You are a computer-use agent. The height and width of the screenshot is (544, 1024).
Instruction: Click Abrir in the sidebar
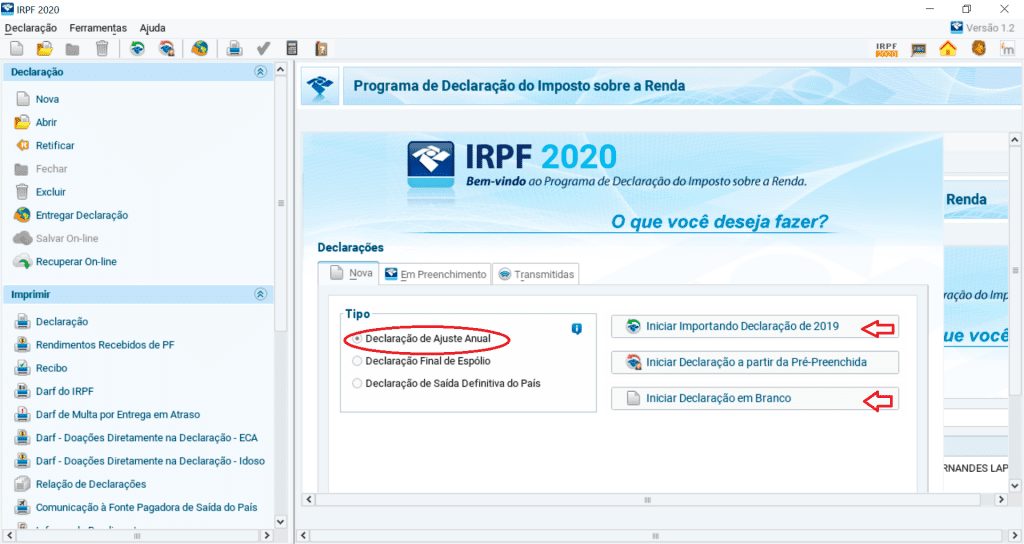pyautogui.click(x=46, y=122)
